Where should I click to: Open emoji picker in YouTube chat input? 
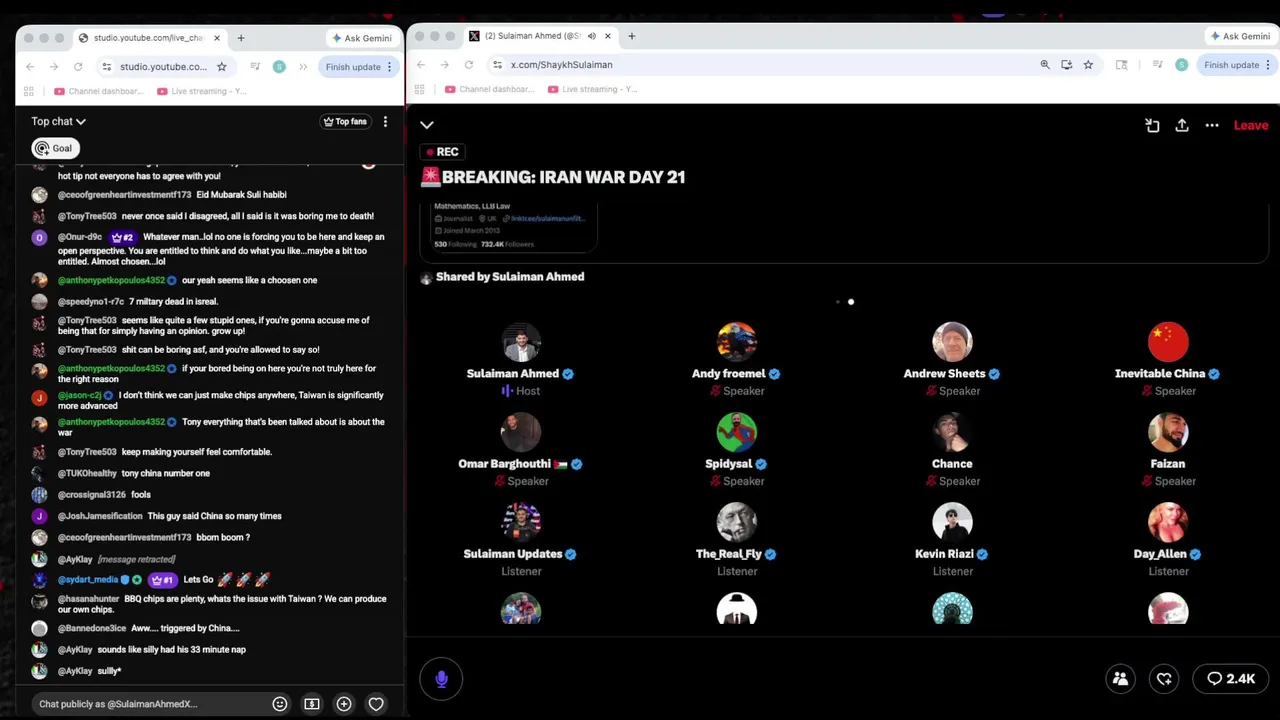tap(280, 704)
